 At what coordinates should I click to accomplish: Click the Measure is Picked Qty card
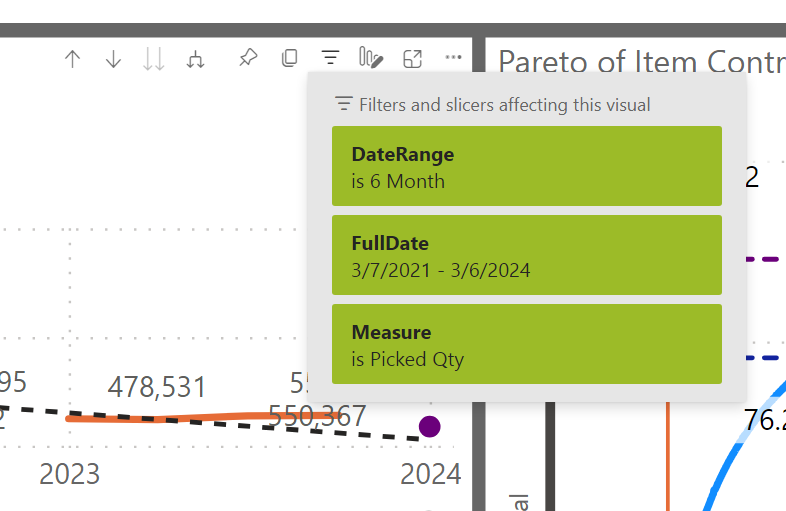(x=526, y=343)
